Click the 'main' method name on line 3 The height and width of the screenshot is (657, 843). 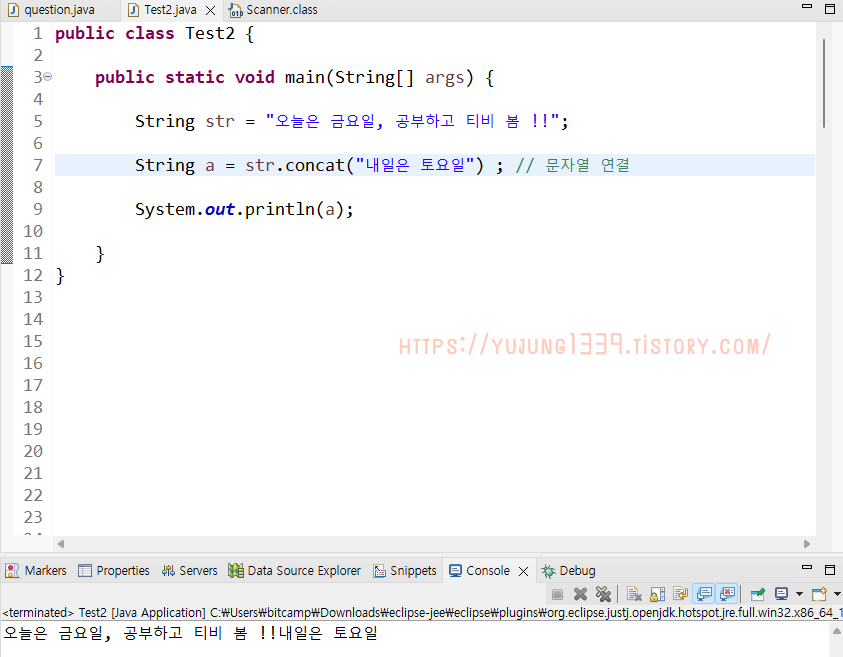[305, 77]
